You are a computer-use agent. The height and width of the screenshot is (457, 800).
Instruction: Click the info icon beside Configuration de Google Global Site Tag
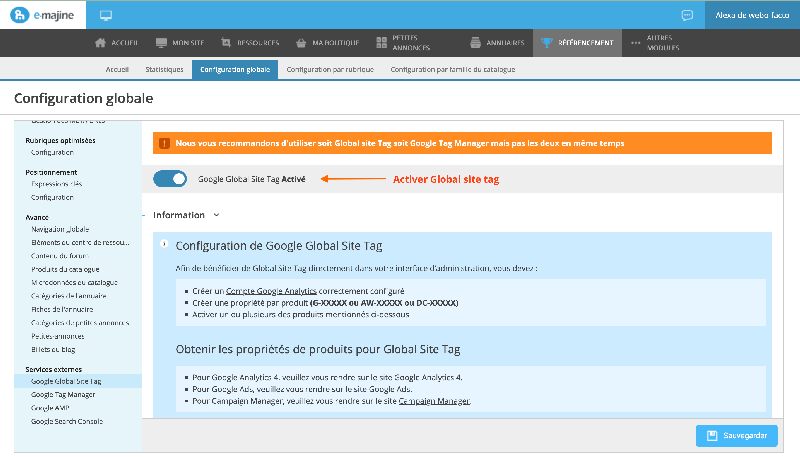coord(164,244)
